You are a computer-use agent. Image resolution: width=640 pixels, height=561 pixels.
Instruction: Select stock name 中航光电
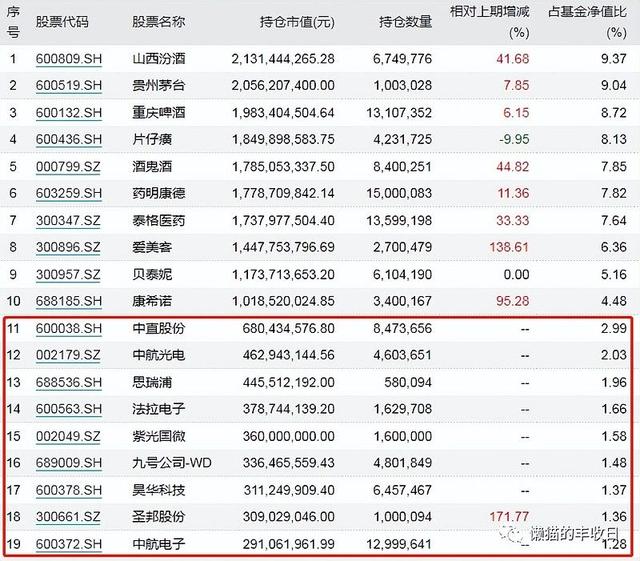158,355
